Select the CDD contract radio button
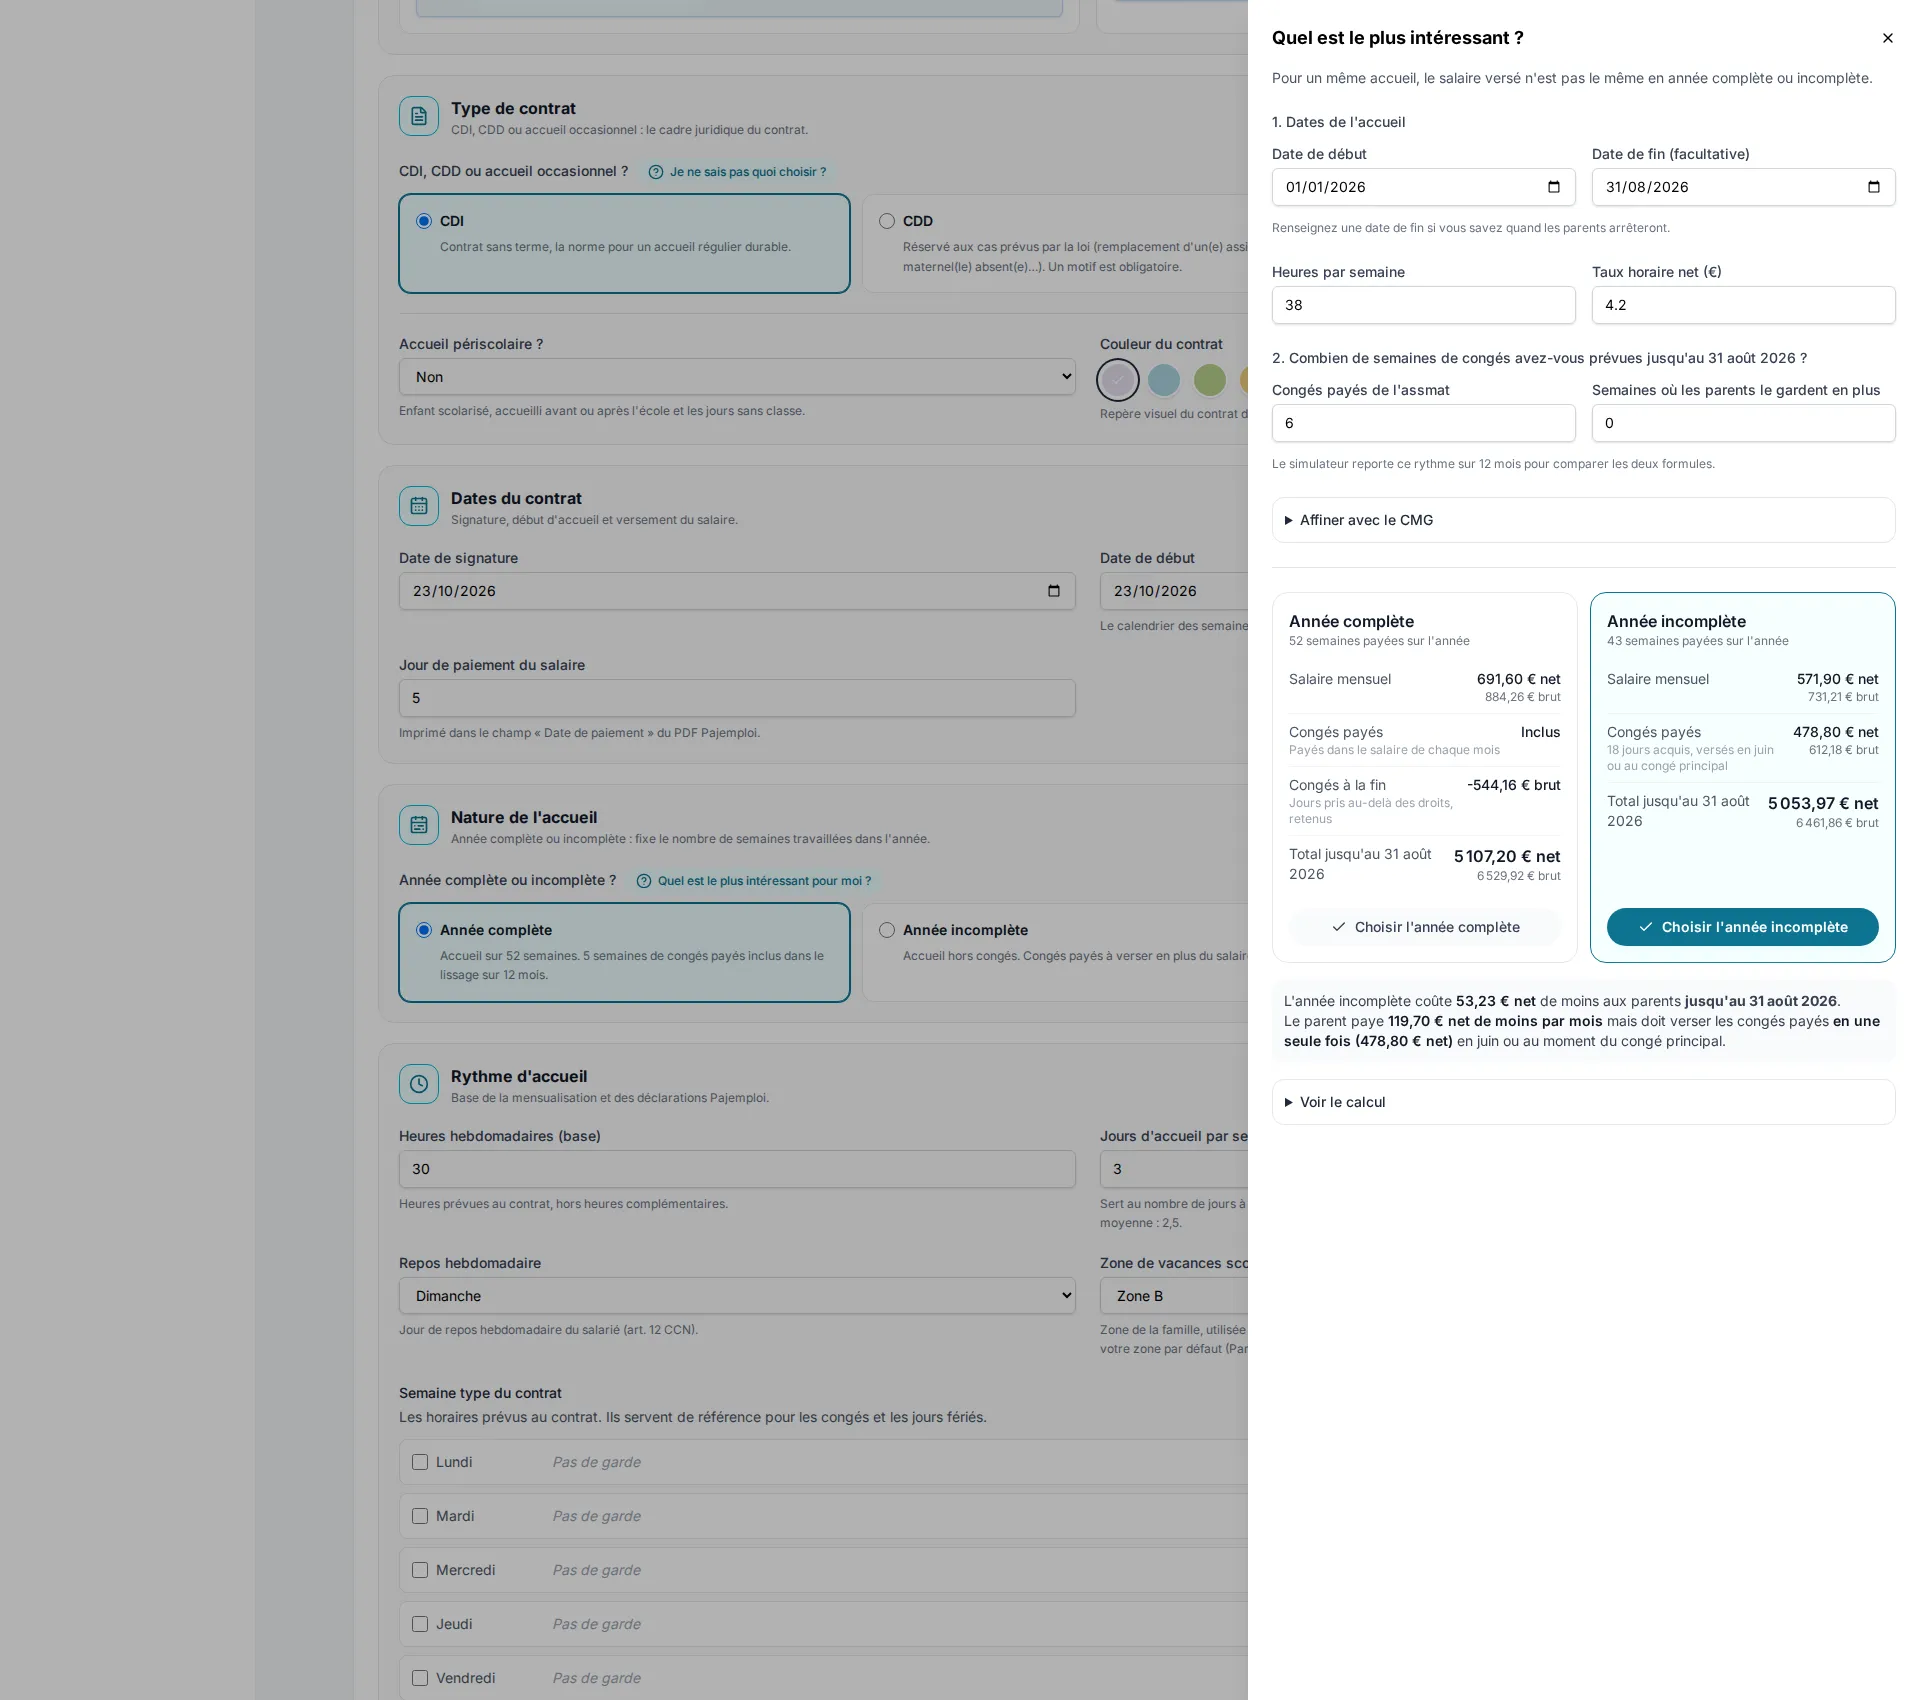The width and height of the screenshot is (1920, 1700). tap(887, 221)
